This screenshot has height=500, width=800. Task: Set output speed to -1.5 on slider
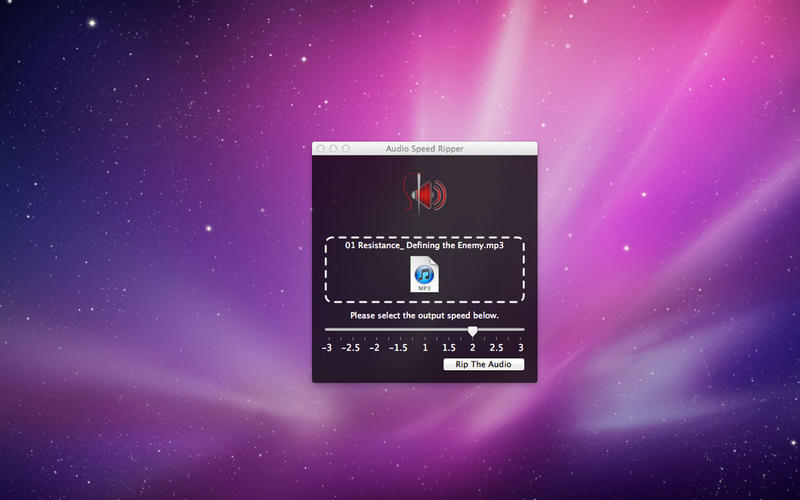coord(400,331)
